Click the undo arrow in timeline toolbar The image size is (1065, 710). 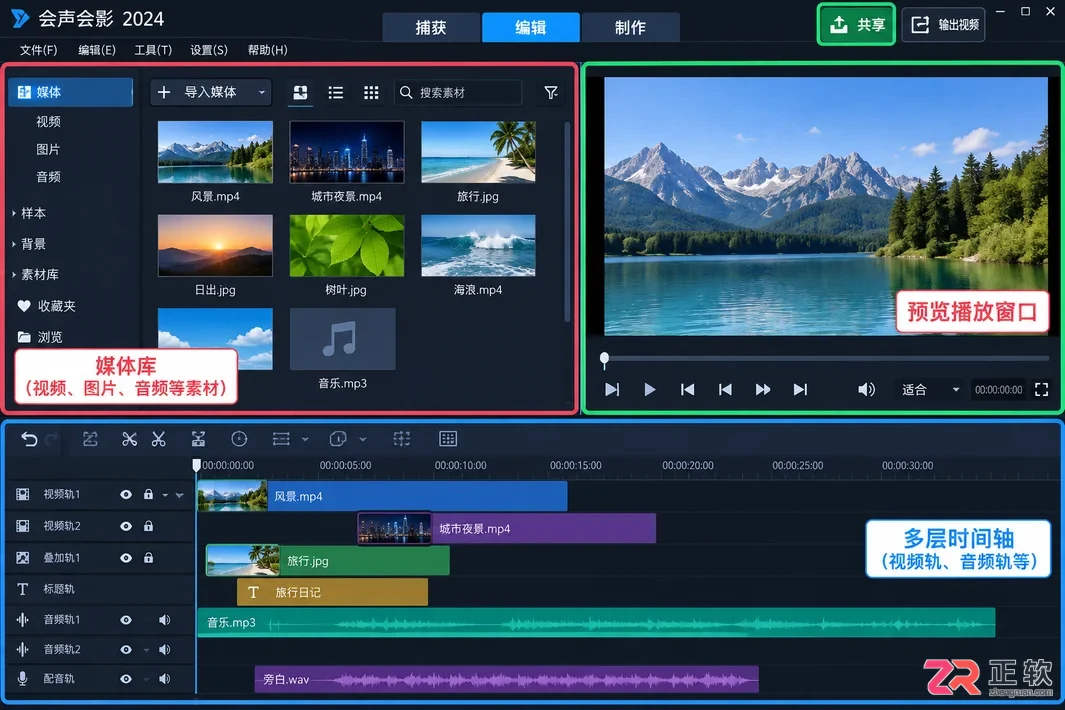tap(29, 440)
